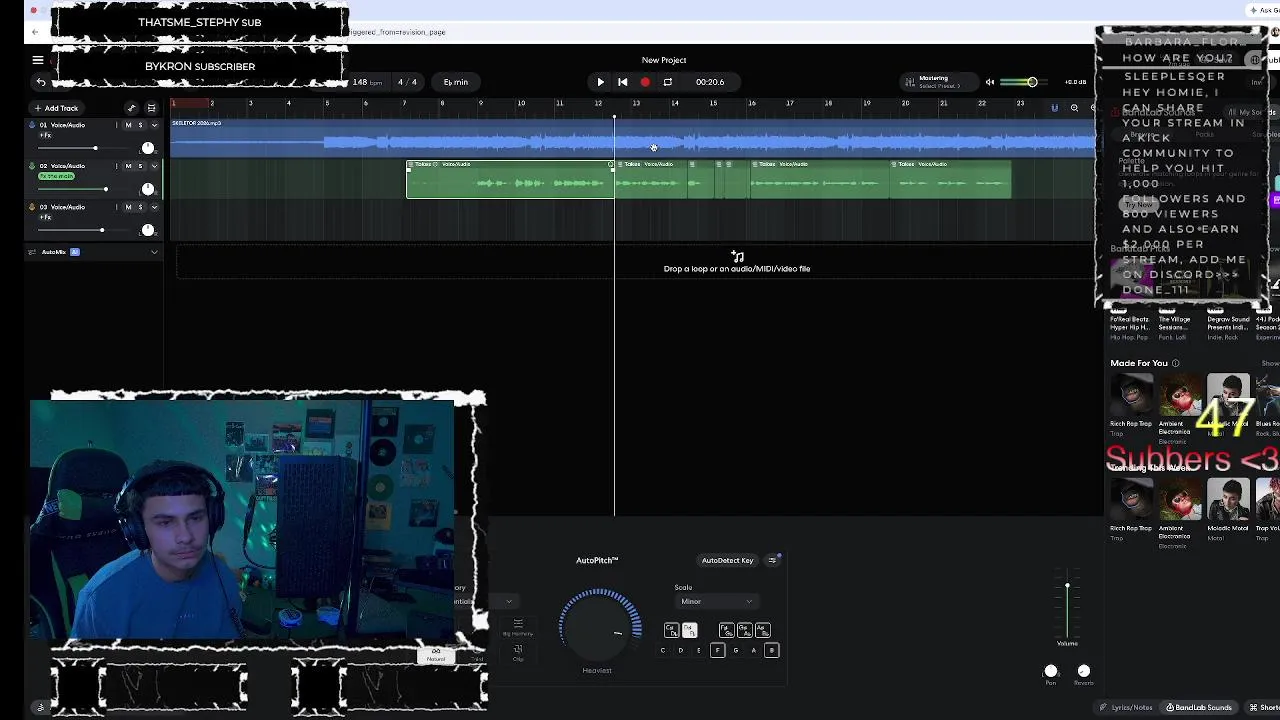
Task: Toggle track header size icon
Action: (x=152, y=108)
